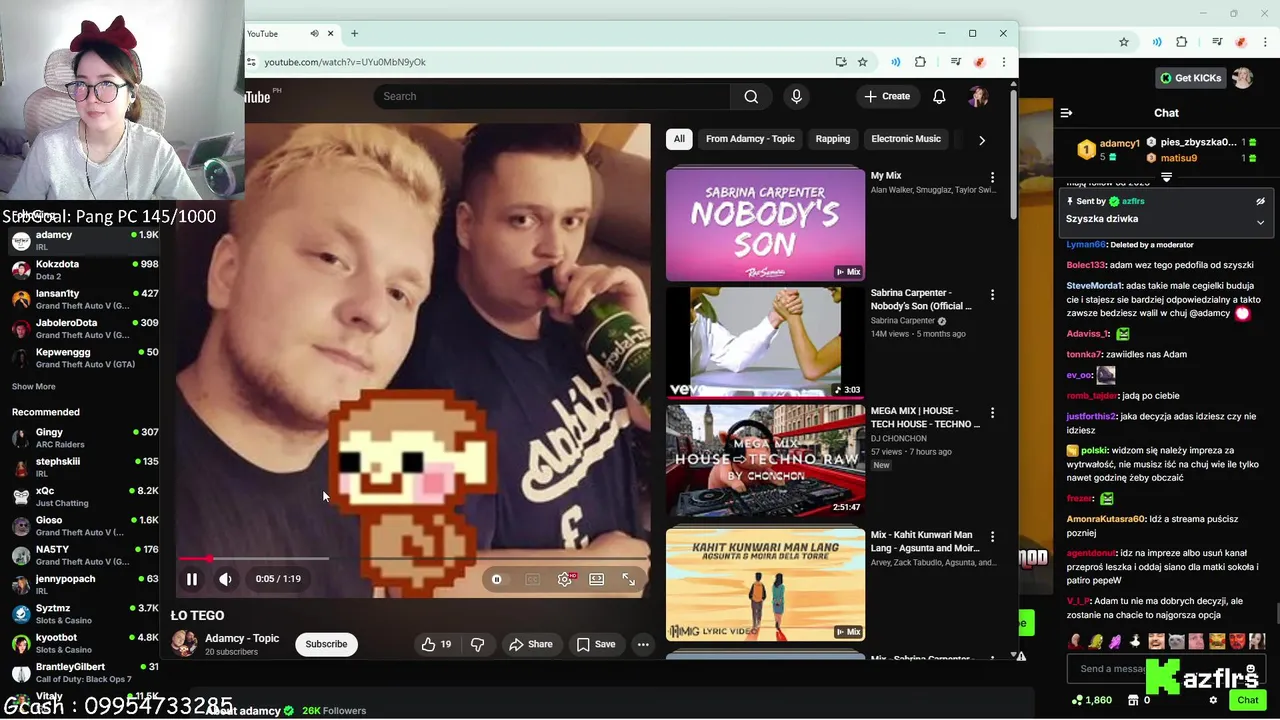Click Show More in Kick sidebar
The image size is (1280, 720).
[34, 387]
